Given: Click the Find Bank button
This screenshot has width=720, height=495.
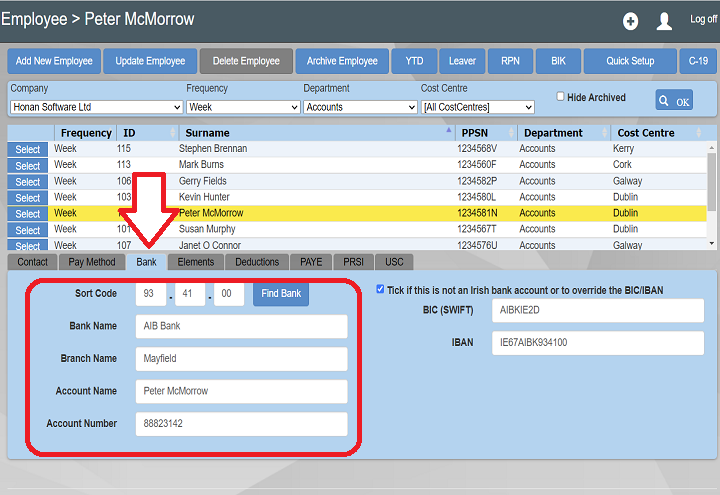Looking at the screenshot, I should point(281,294).
